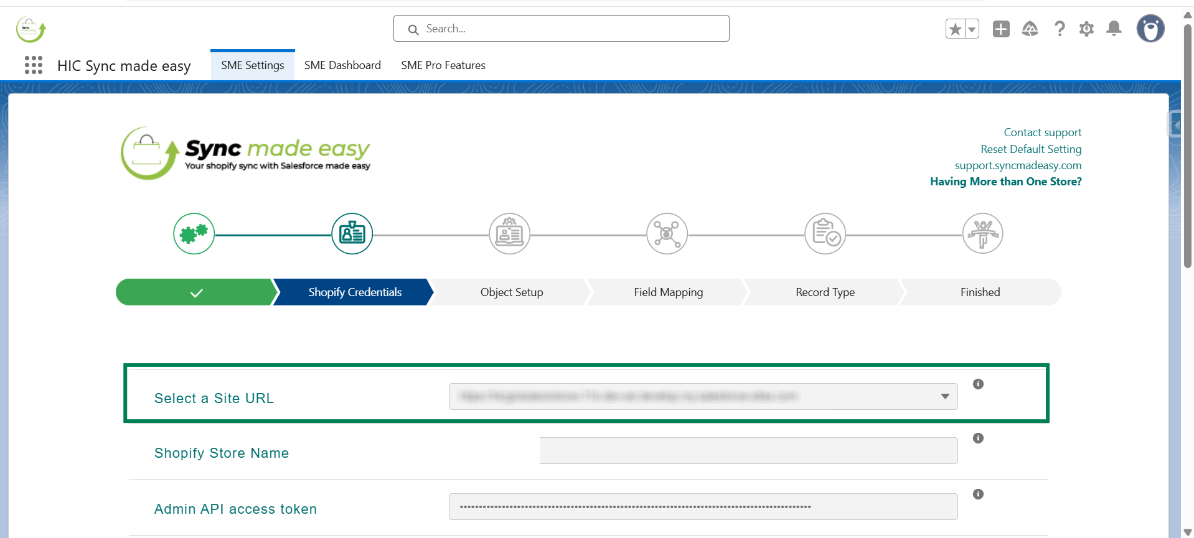Switch to the SME Pro Features tab

[443, 65]
